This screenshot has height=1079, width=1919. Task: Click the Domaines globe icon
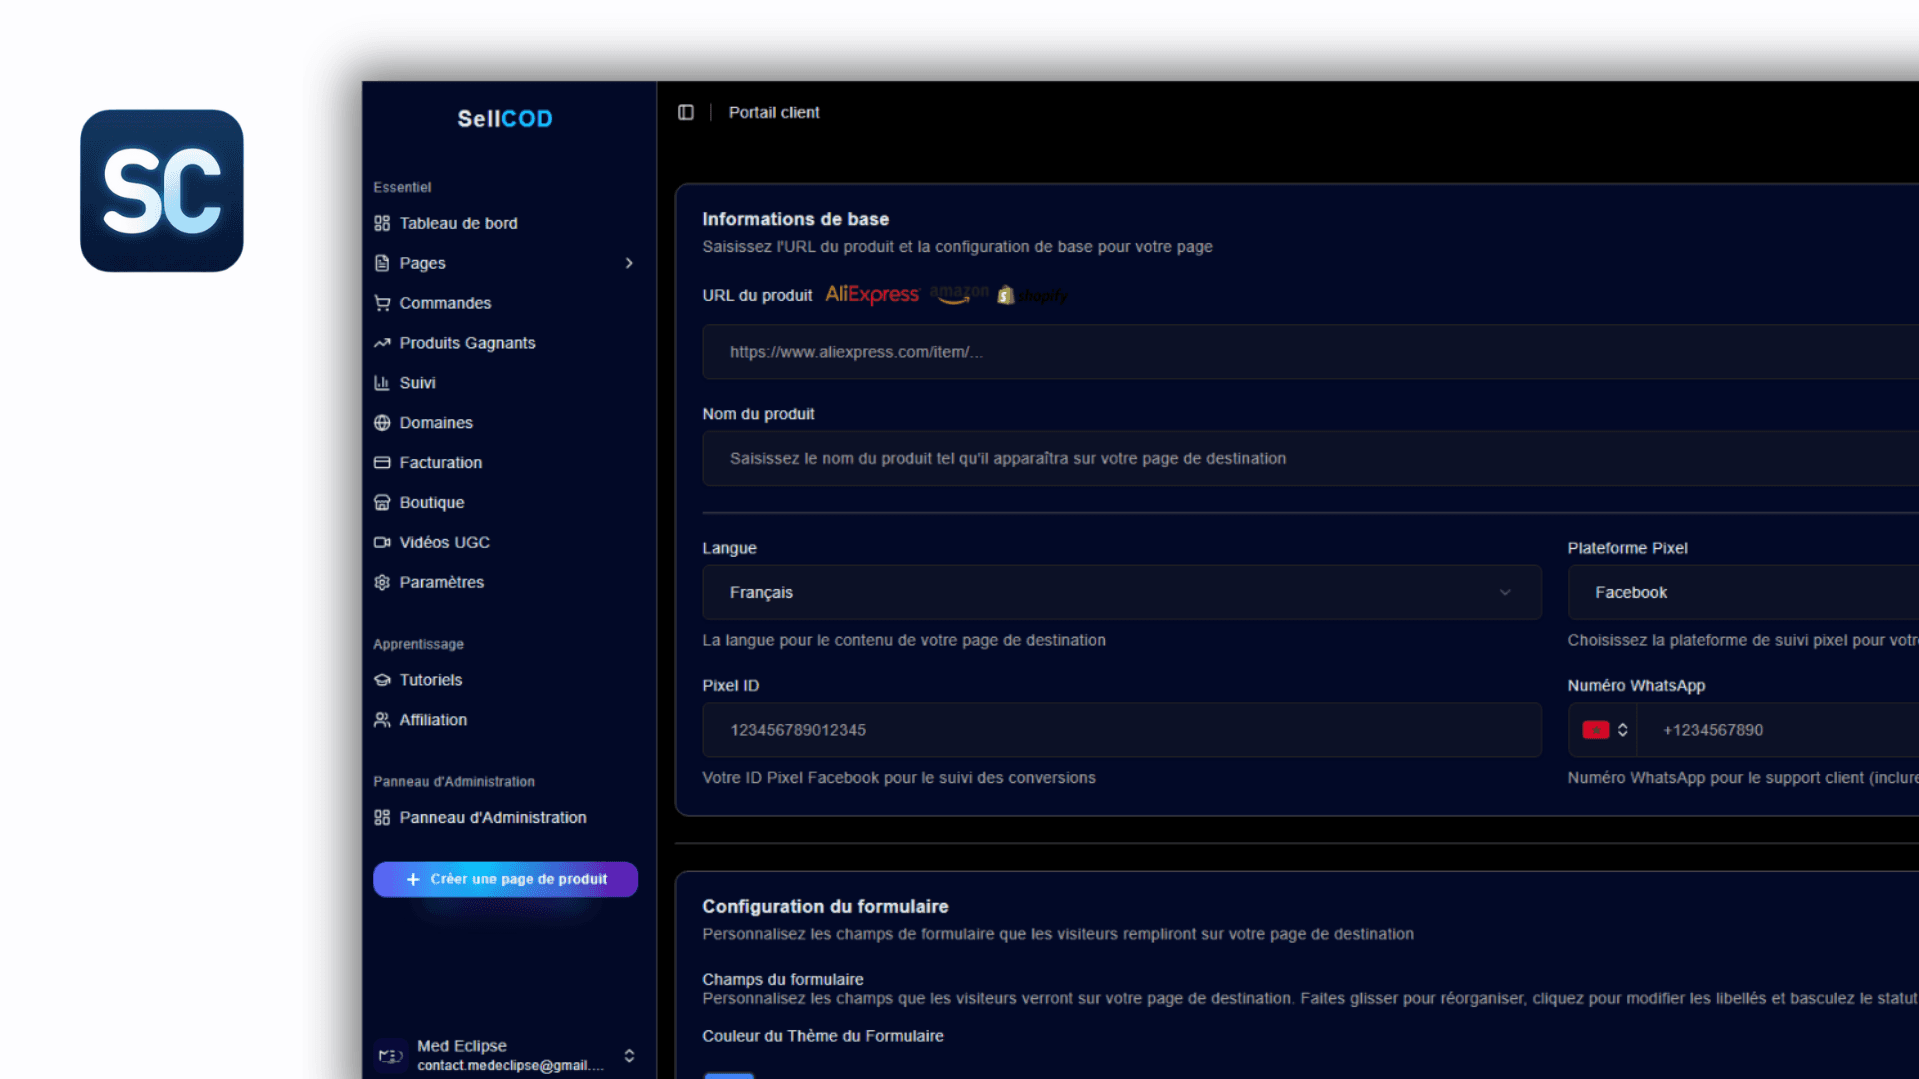[382, 423]
